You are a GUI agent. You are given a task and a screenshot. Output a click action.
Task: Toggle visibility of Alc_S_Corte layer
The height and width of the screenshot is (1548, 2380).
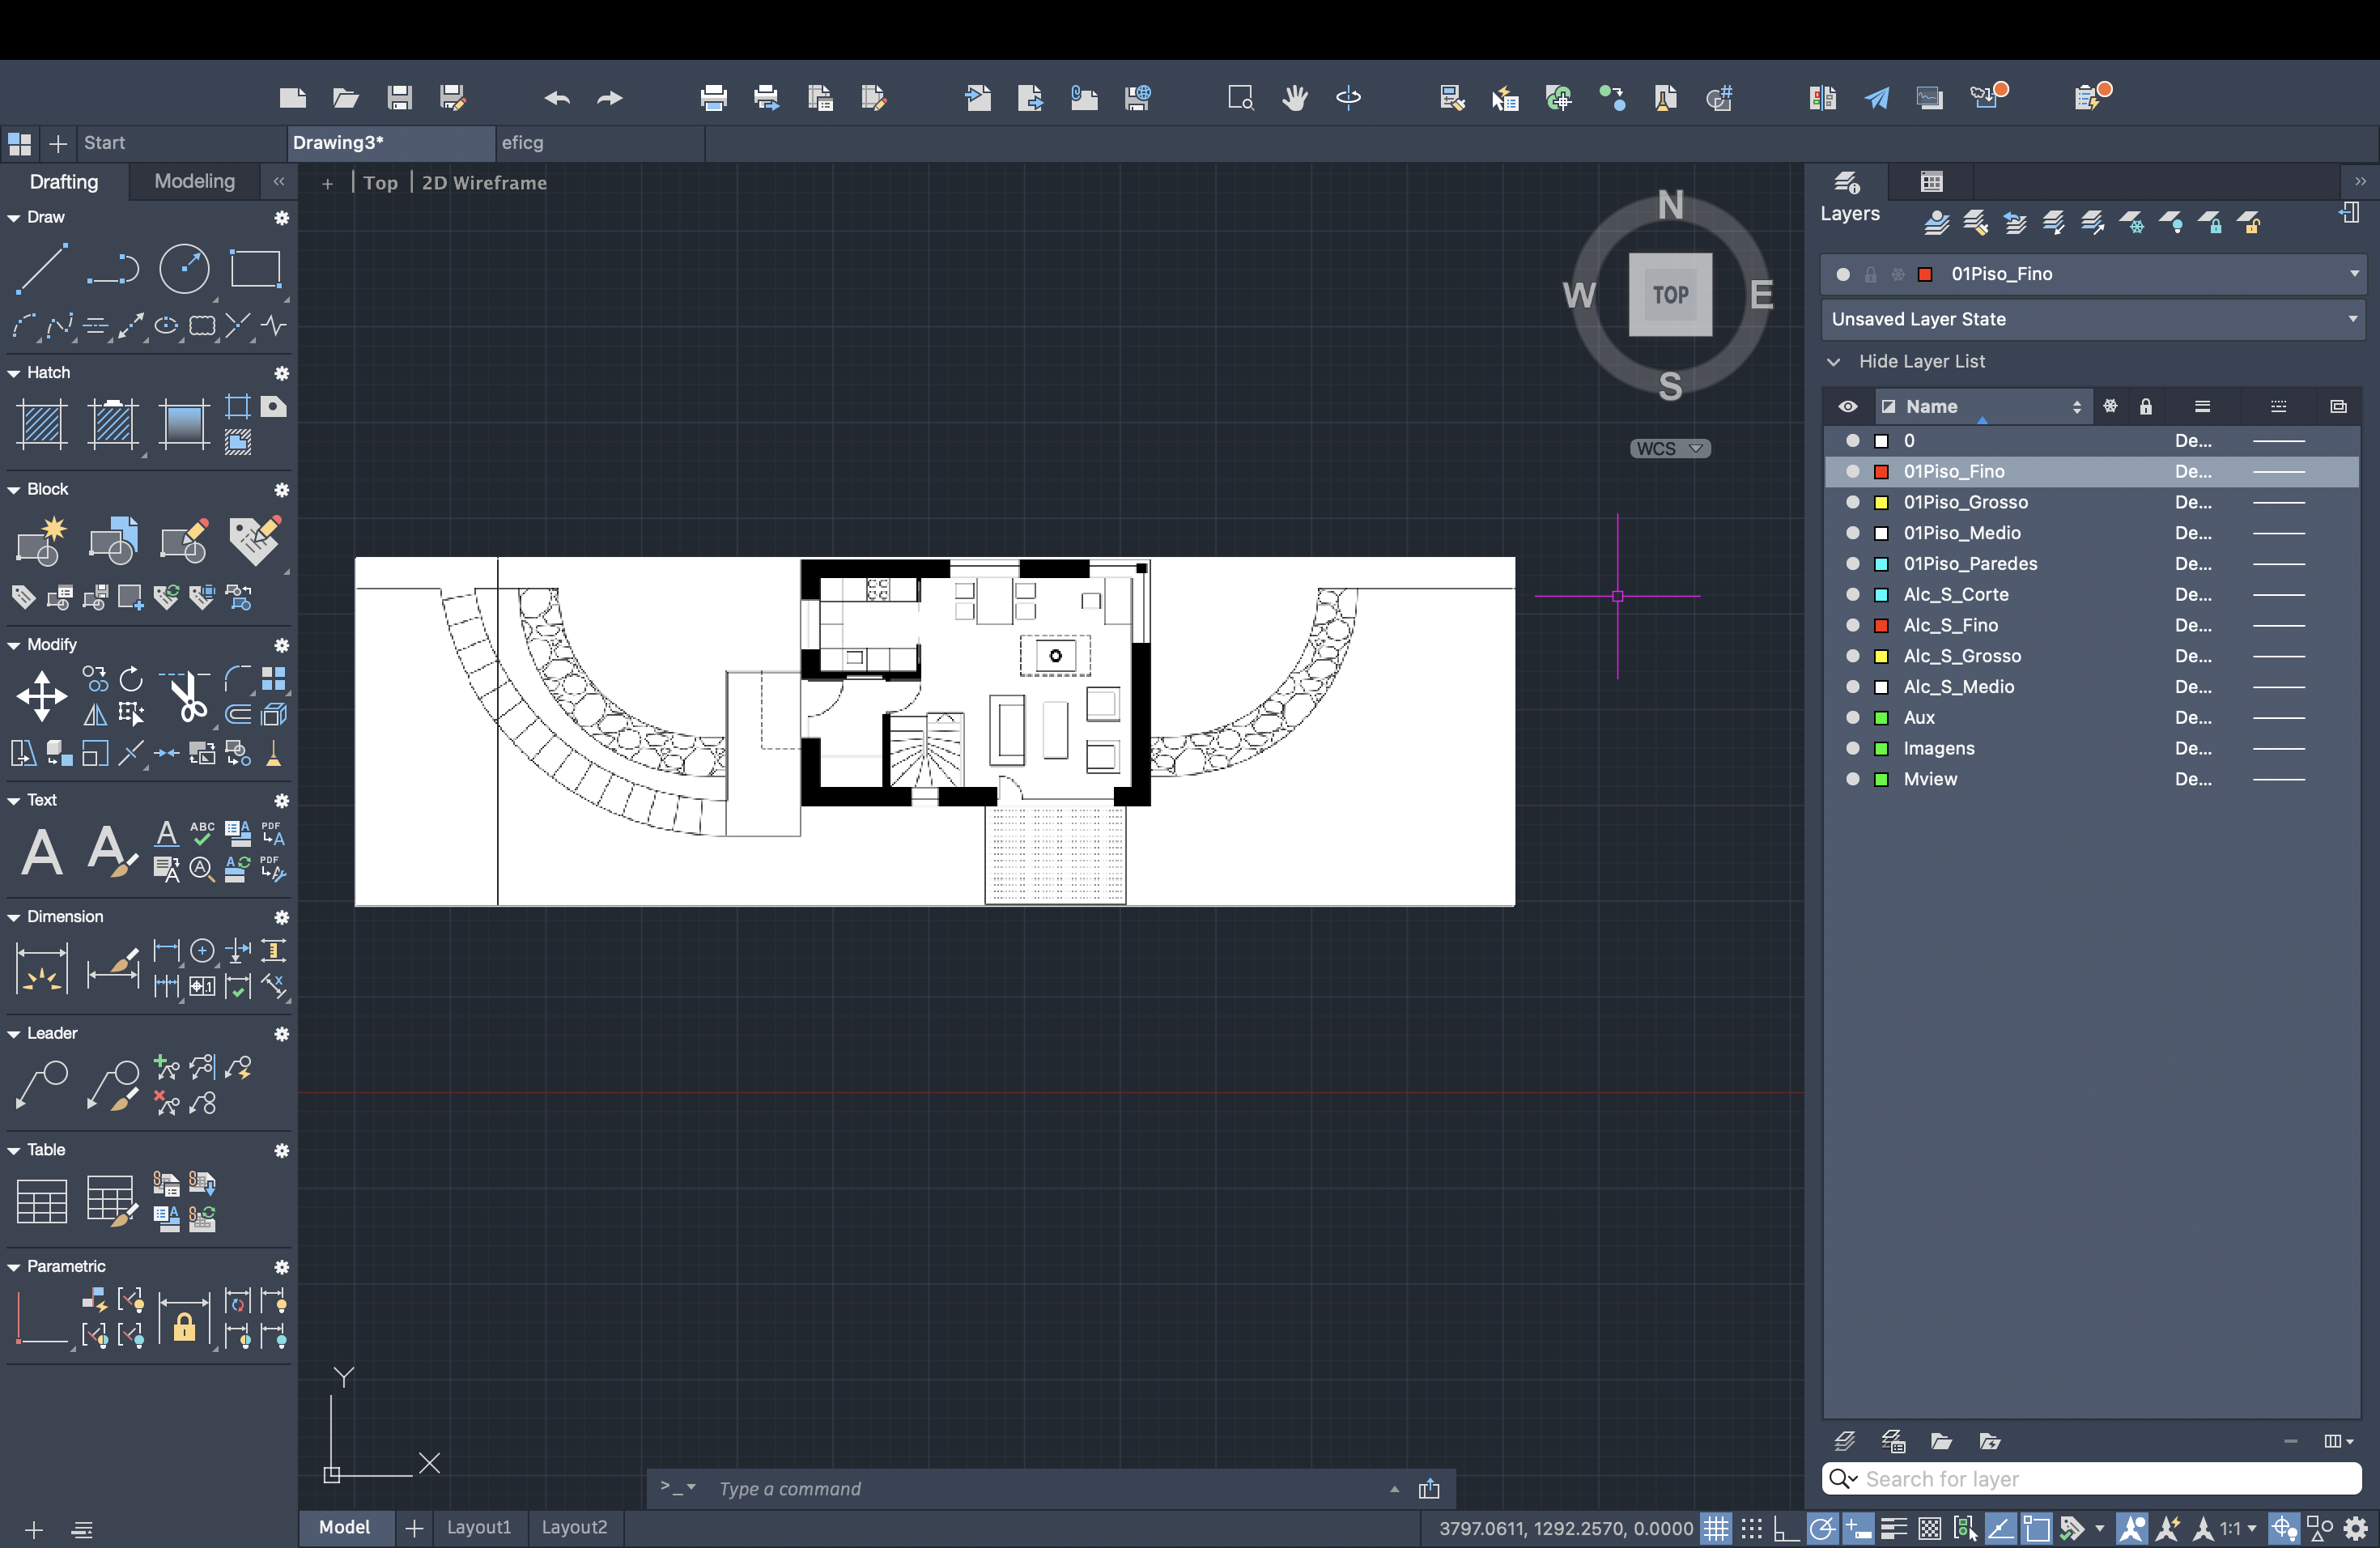(1849, 593)
